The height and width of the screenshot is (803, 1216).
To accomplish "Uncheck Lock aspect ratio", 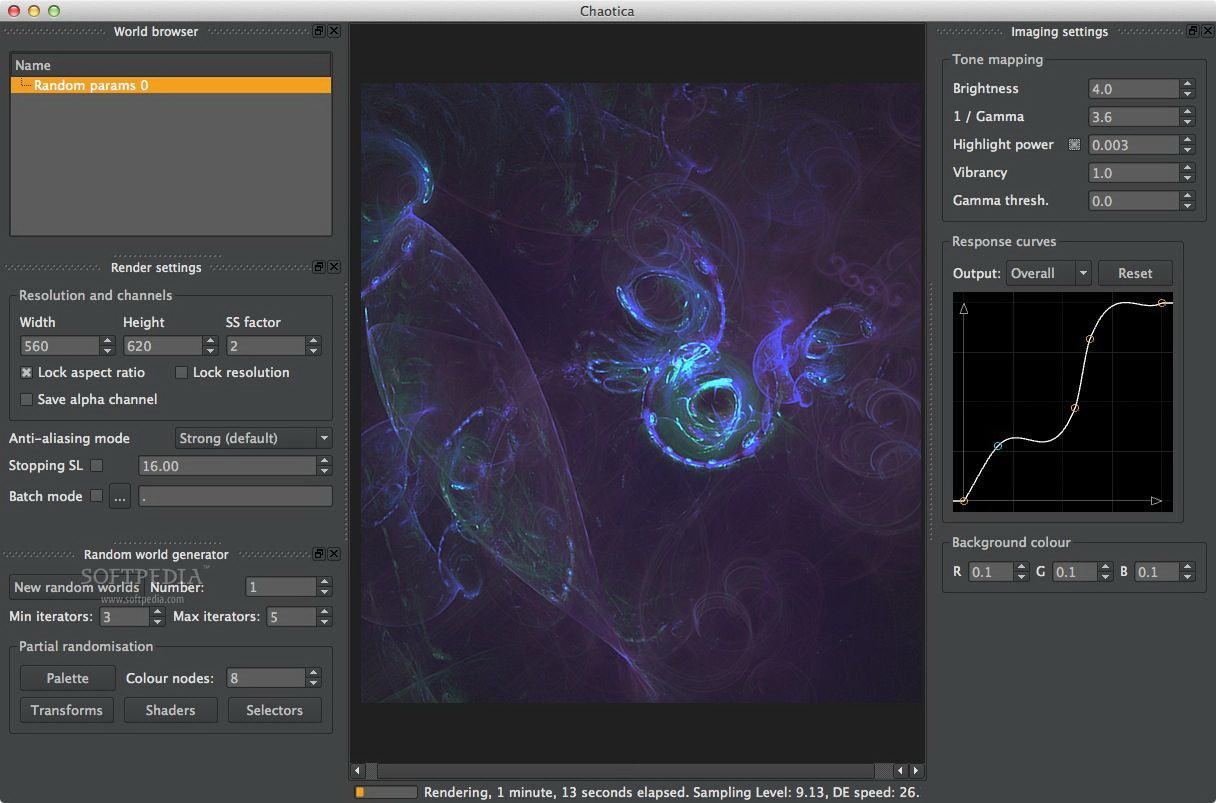I will click(27, 372).
